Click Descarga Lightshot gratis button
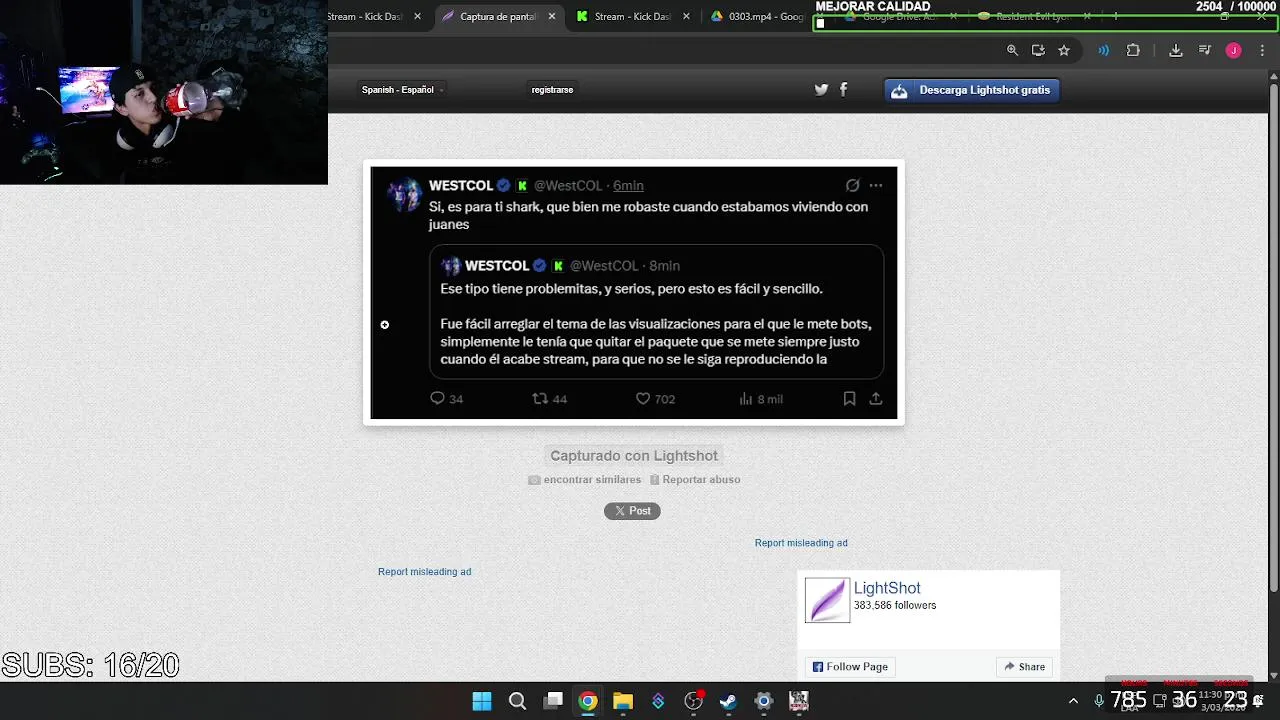Image resolution: width=1280 pixels, height=720 pixels. click(971, 90)
